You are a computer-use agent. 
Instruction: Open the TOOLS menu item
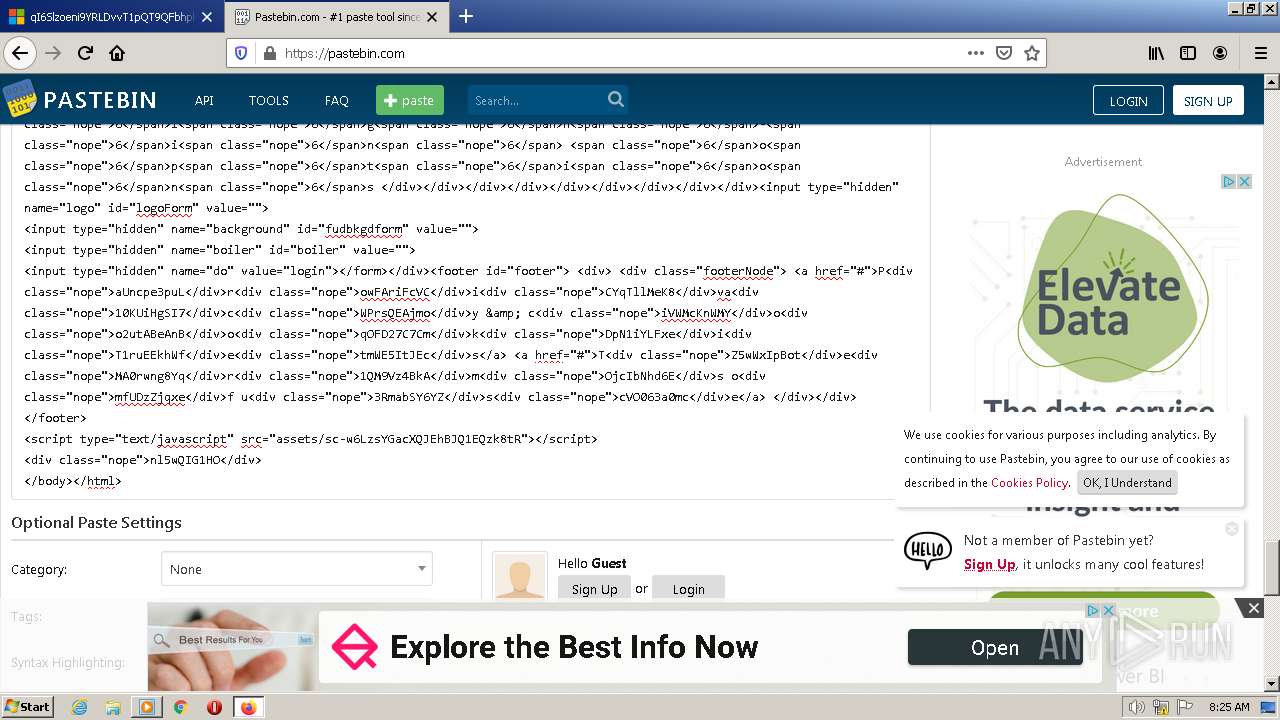coord(269,100)
